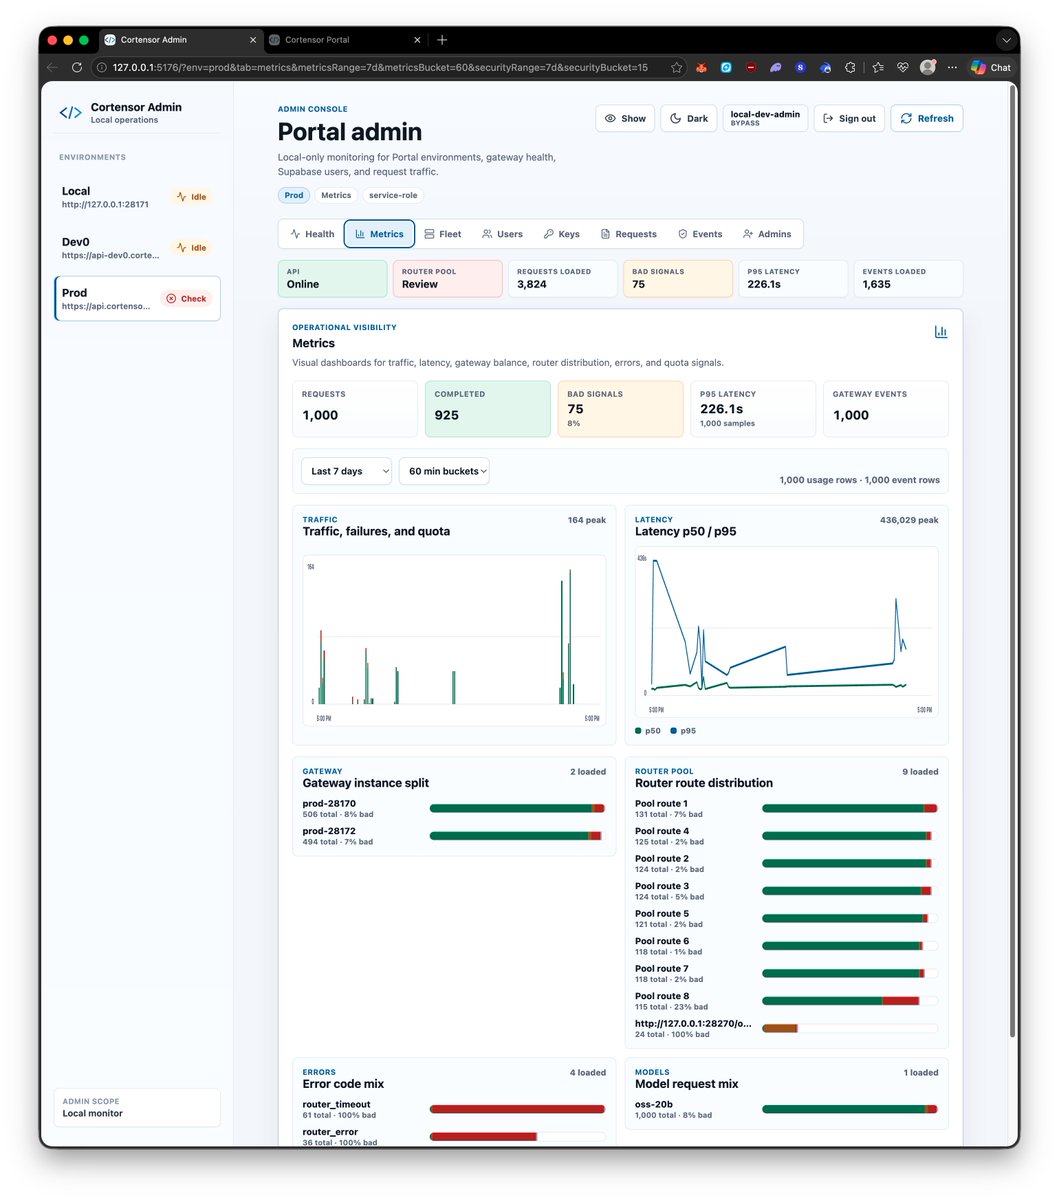Image resolution: width=1059 pixels, height=1200 pixels.
Task: Click the Pool route 8 distribution bar
Action: coord(850,1001)
